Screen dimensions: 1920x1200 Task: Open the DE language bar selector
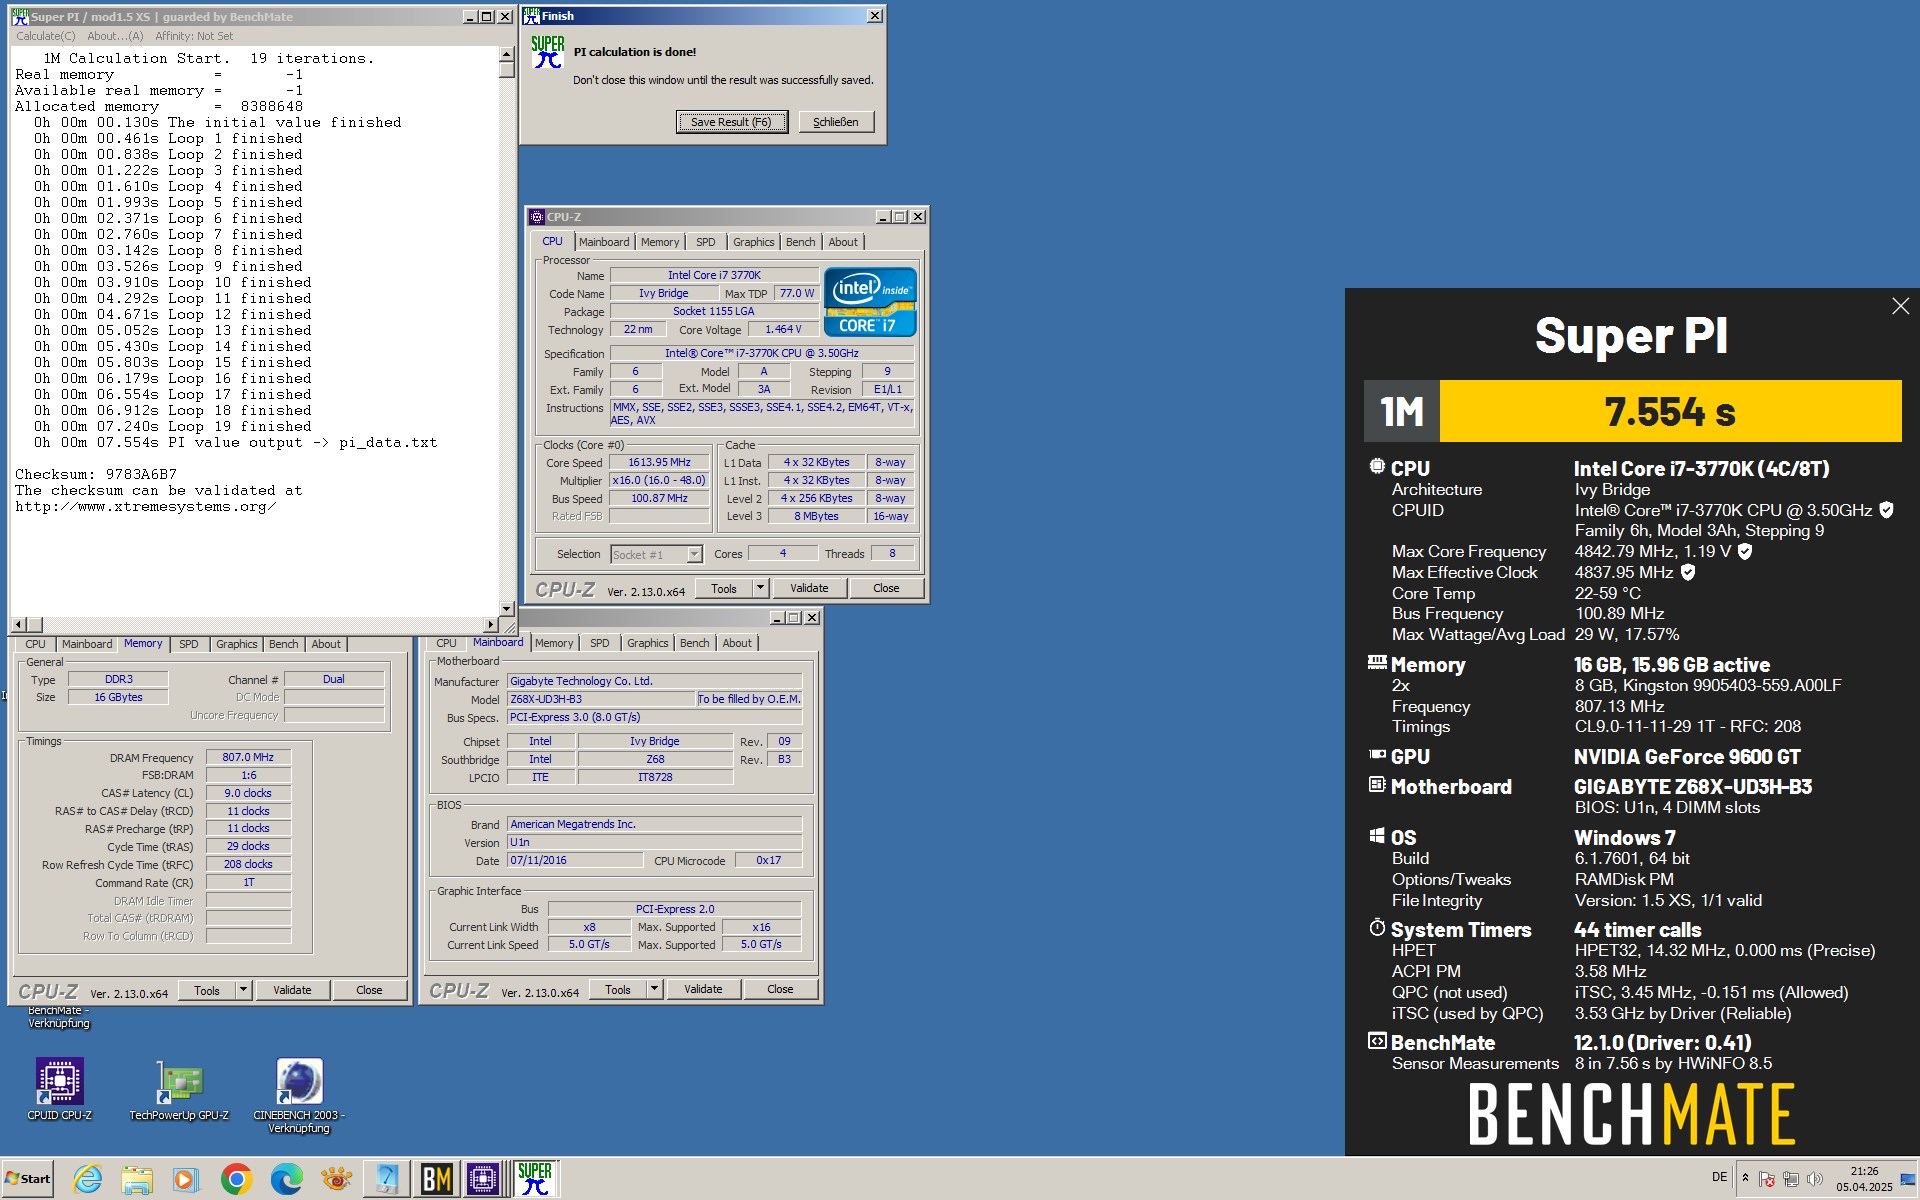click(1719, 1177)
